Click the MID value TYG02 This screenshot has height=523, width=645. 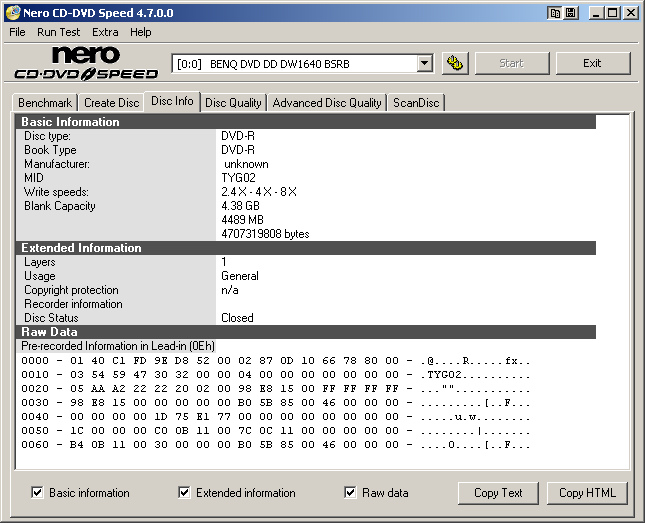[x=238, y=178]
